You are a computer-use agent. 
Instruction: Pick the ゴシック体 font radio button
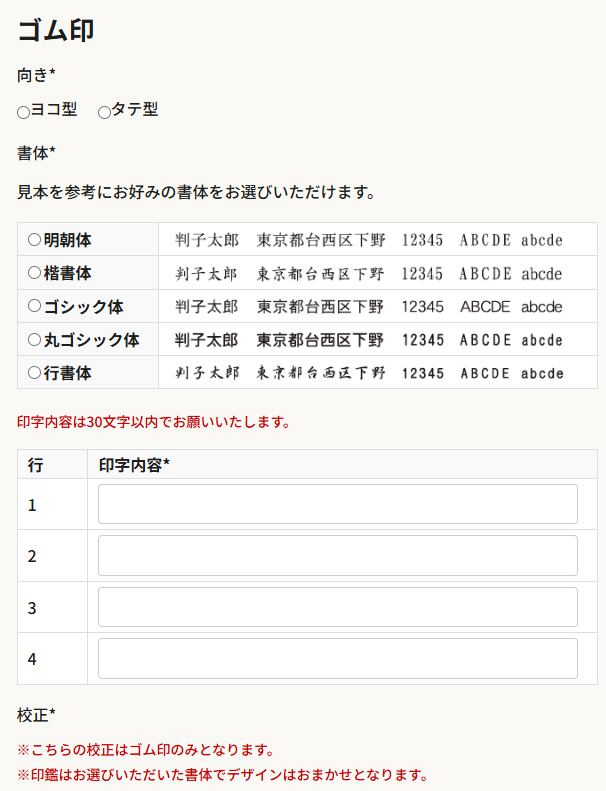[x=35, y=306]
